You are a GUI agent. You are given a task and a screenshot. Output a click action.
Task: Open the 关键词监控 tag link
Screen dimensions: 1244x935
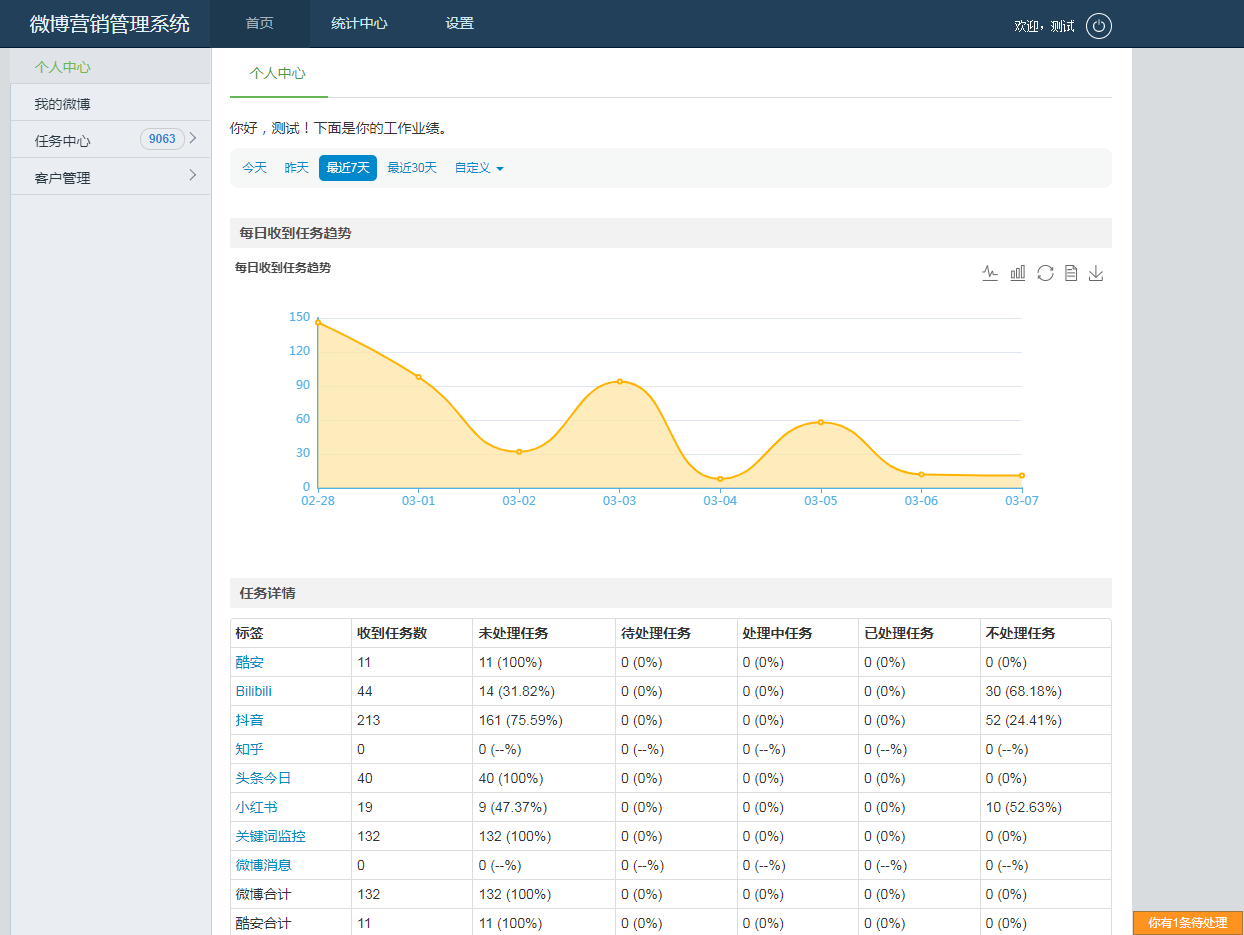tap(271, 836)
